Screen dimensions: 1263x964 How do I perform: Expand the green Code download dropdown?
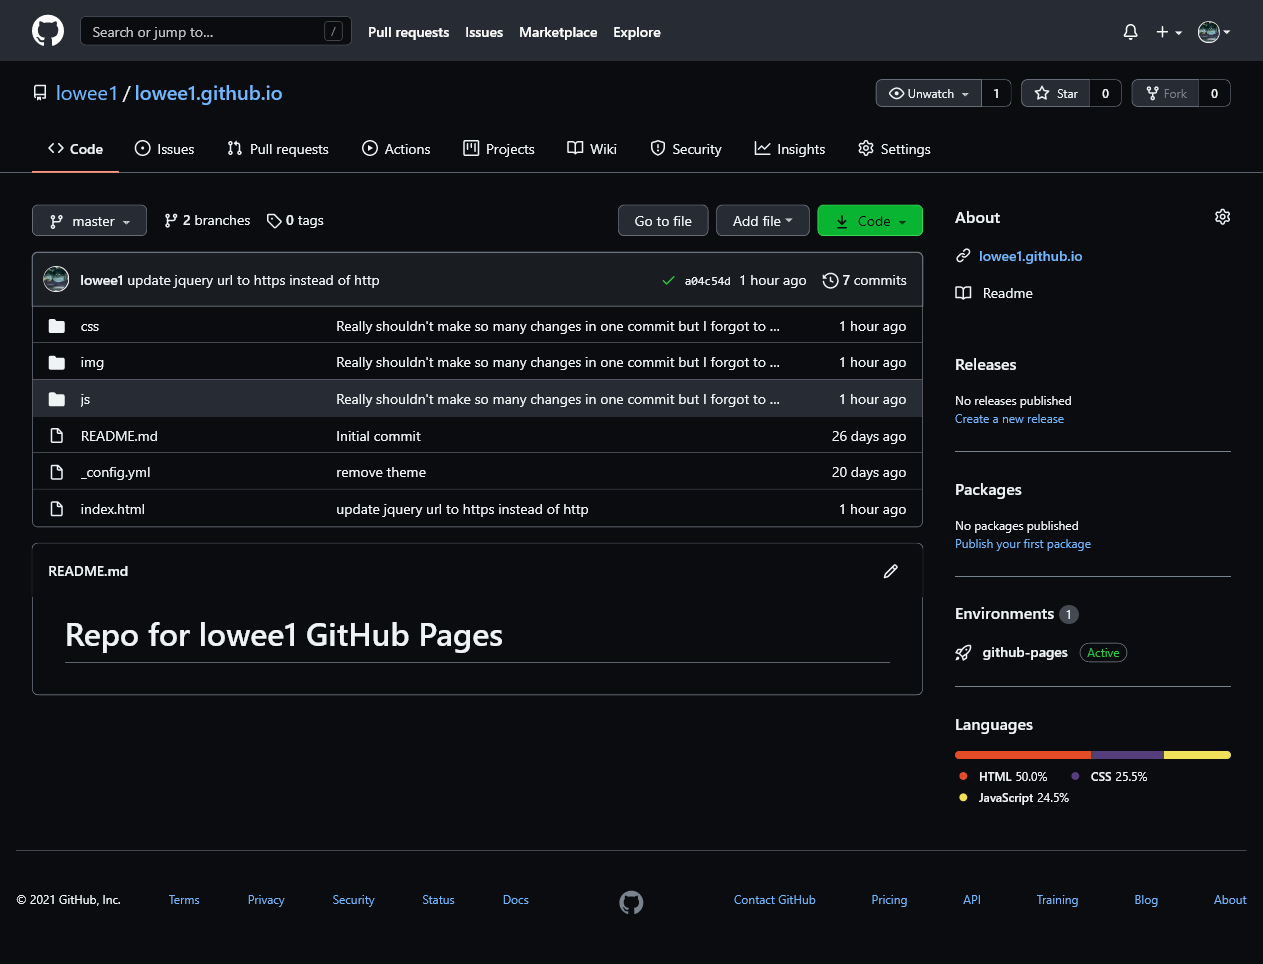pyautogui.click(x=870, y=221)
